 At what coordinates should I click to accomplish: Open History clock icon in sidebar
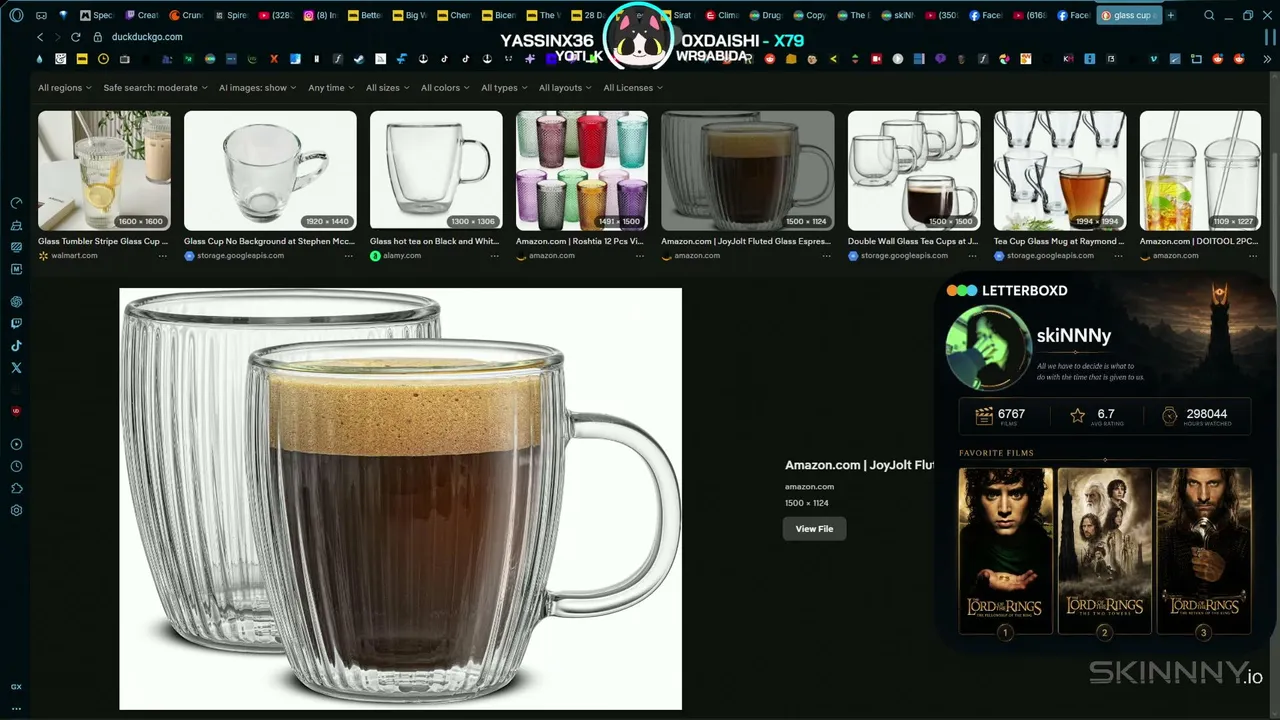(16, 466)
